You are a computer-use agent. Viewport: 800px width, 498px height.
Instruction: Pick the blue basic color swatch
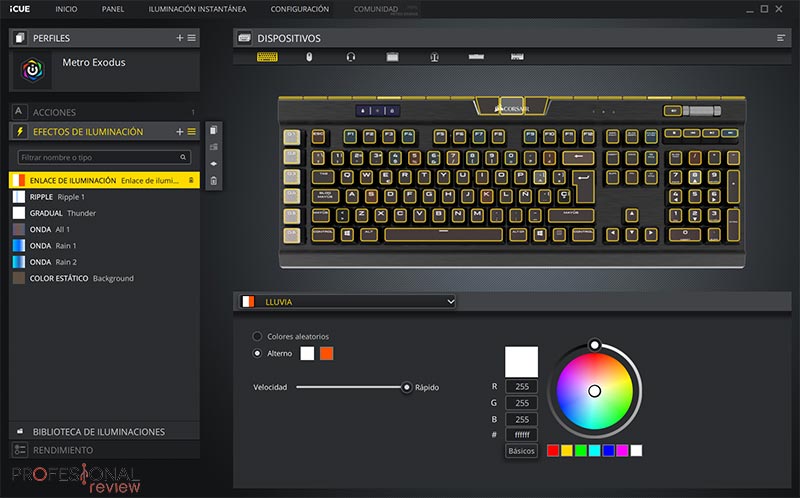pyautogui.click(x=608, y=451)
